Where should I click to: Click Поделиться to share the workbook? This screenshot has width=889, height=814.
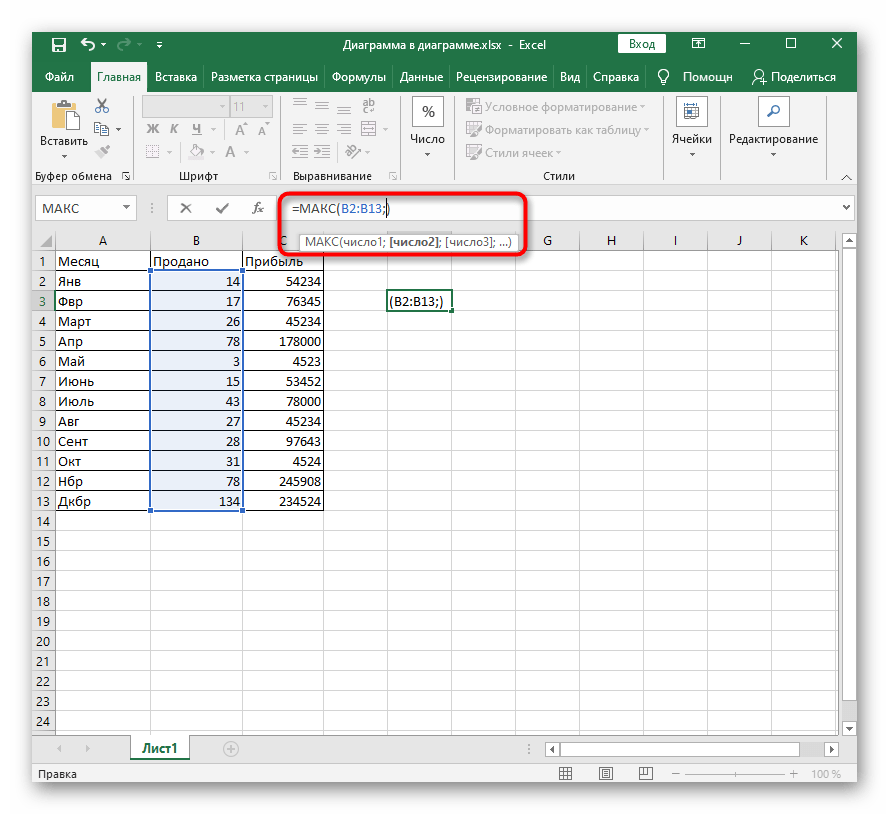tap(794, 77)
